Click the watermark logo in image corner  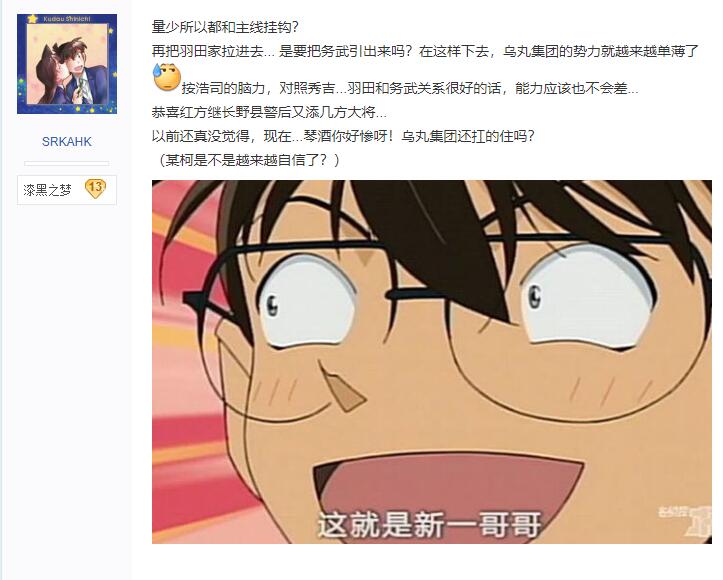(684, 521)
